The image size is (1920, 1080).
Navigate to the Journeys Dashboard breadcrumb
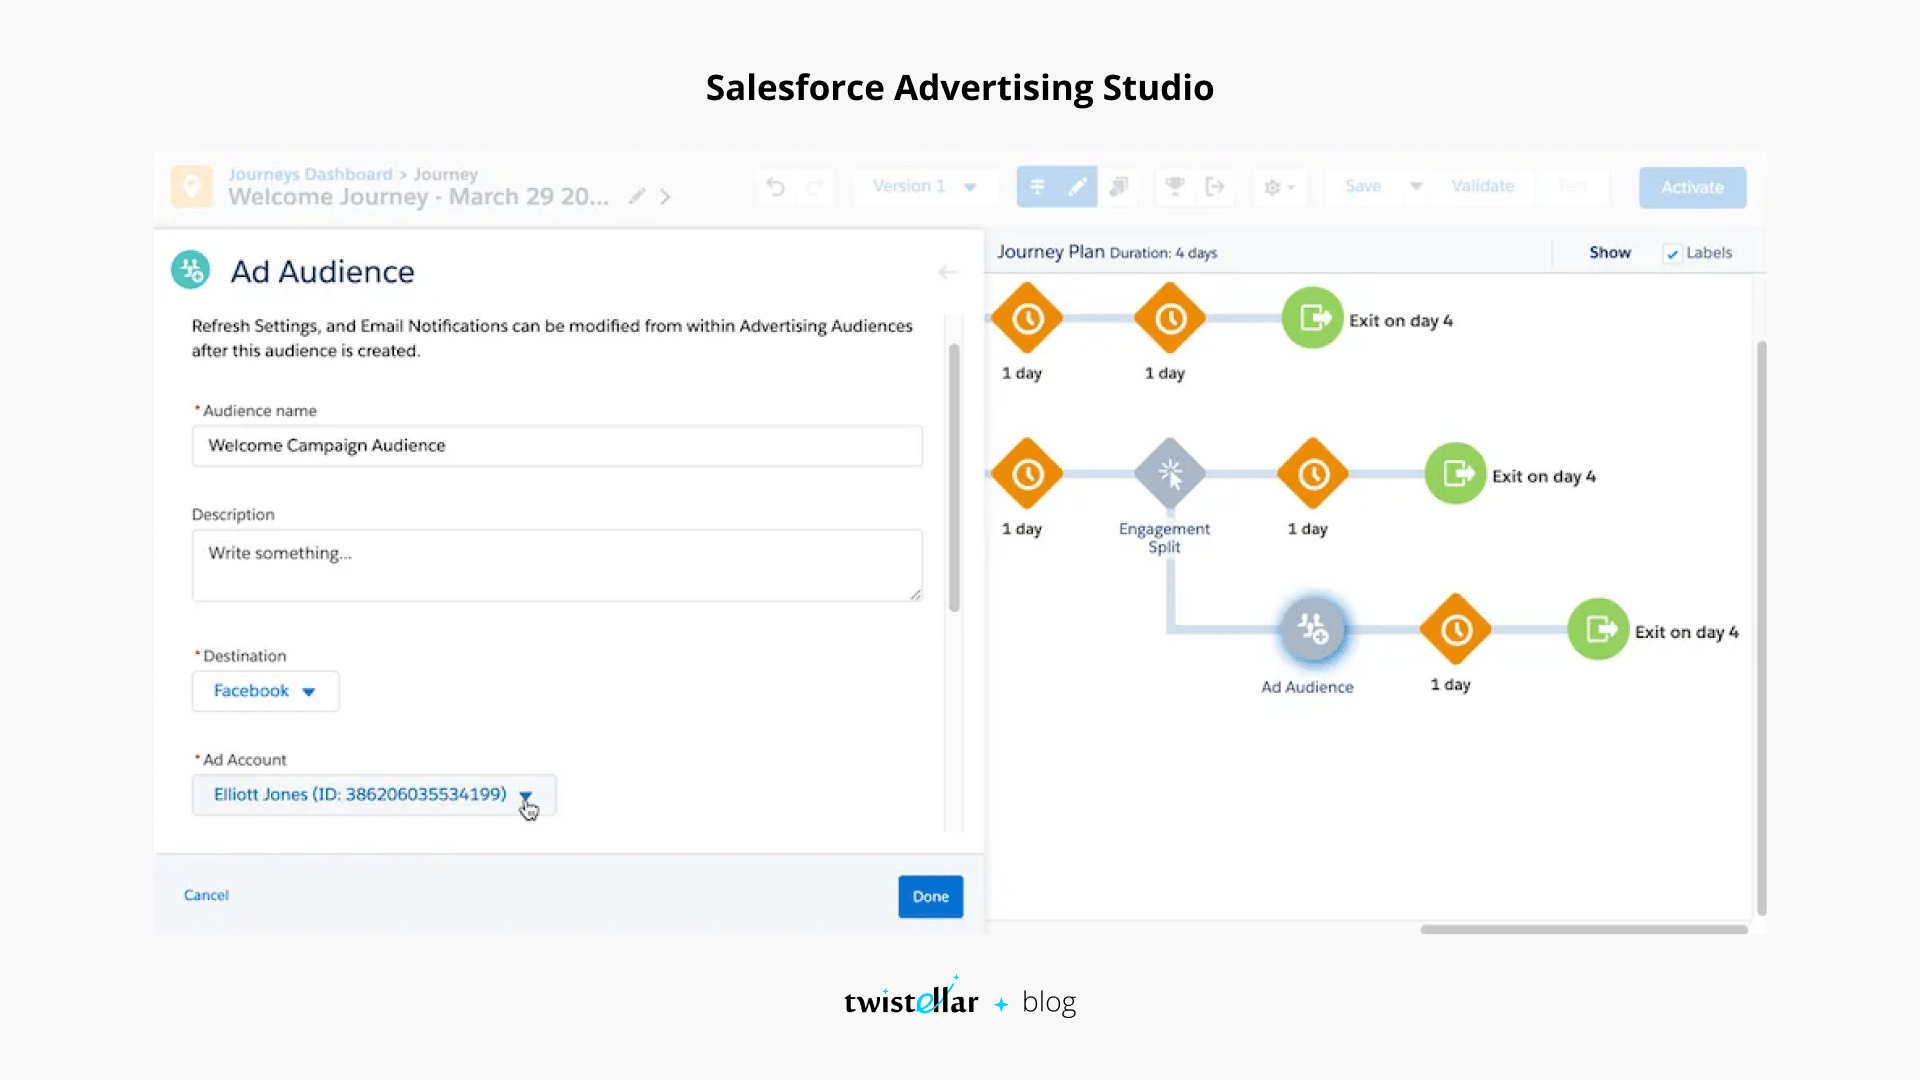click(310, 173)
